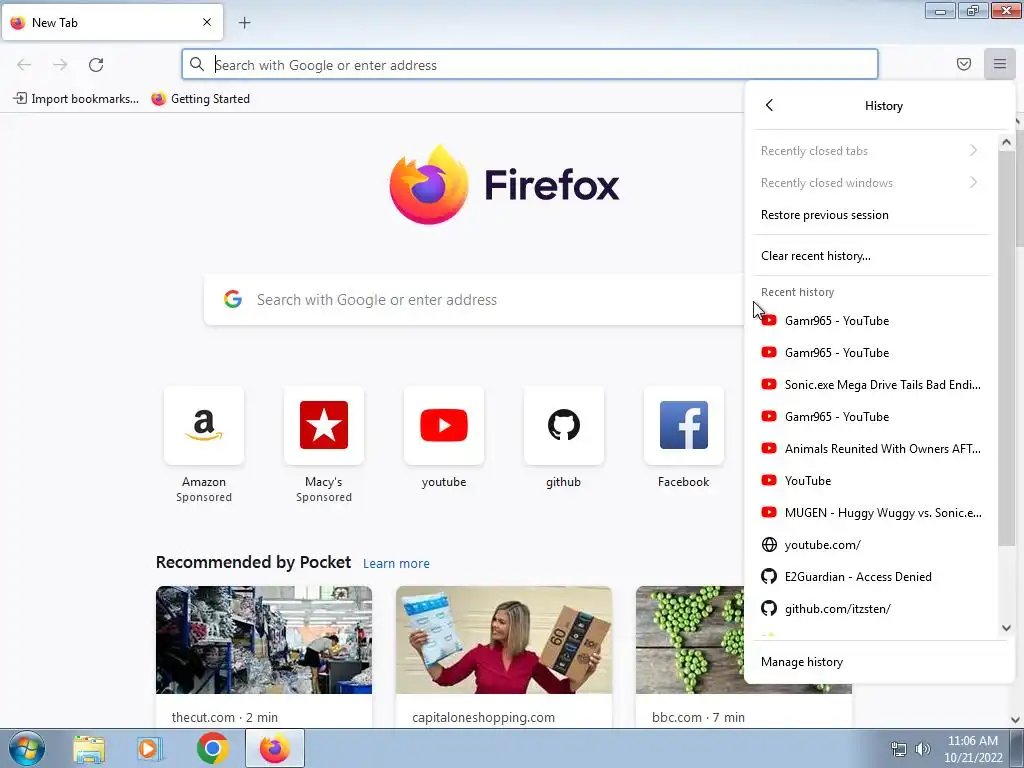Viewport: 1024px width, 768px height.
Task: Click History panel scroll-down arrow
Action: coord(1006,628)
